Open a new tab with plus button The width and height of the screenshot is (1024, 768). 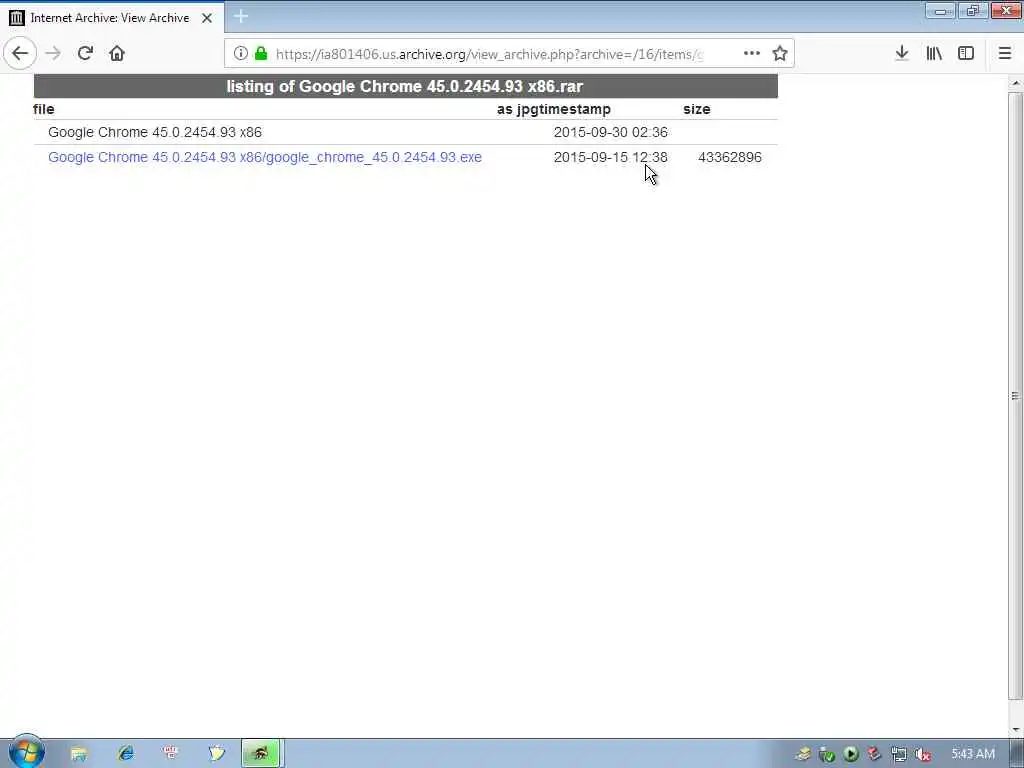point(241,16)
